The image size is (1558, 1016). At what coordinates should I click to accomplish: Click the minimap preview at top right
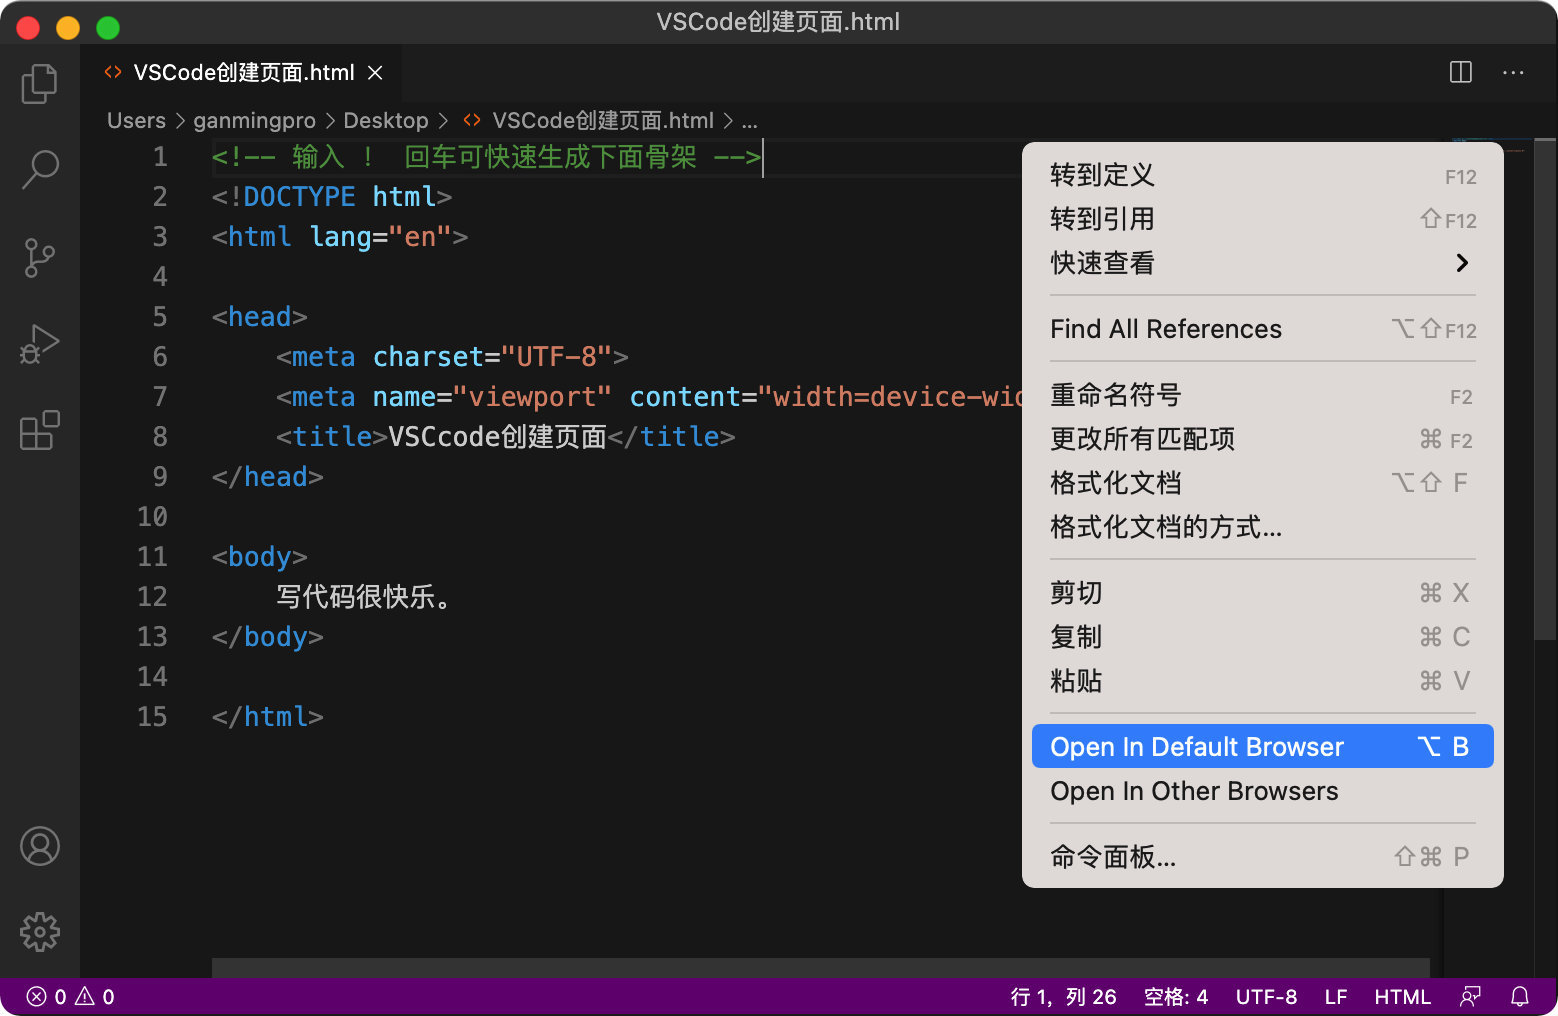point(1487,146)
